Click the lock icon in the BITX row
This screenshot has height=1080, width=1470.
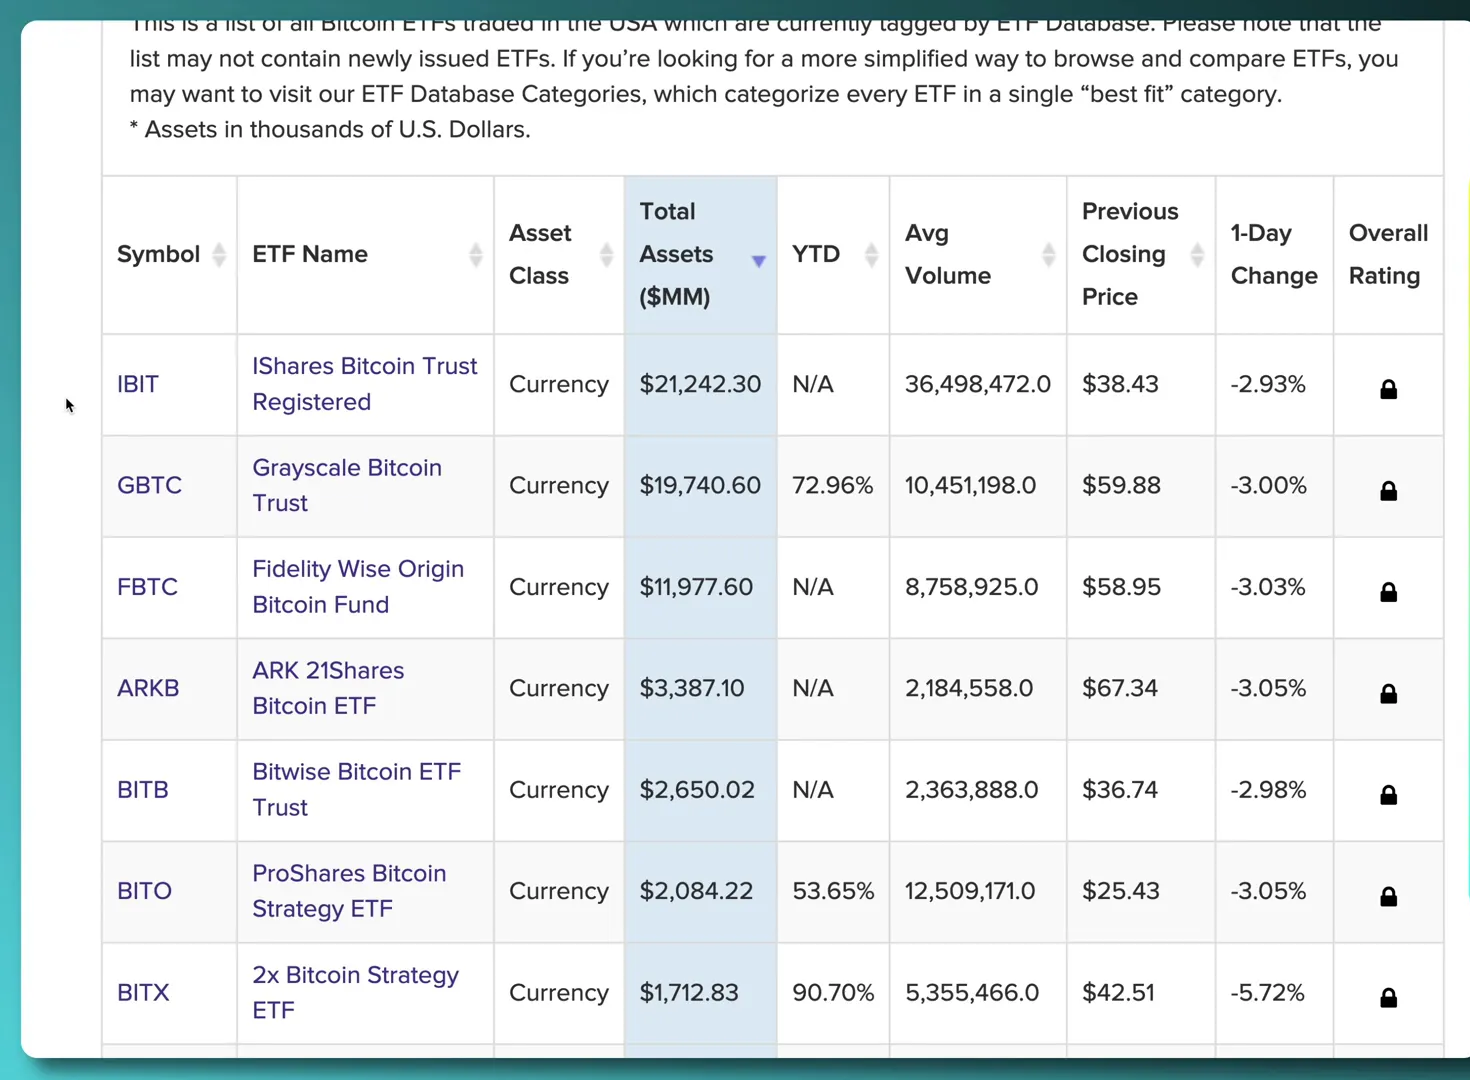click(1388, 997)
